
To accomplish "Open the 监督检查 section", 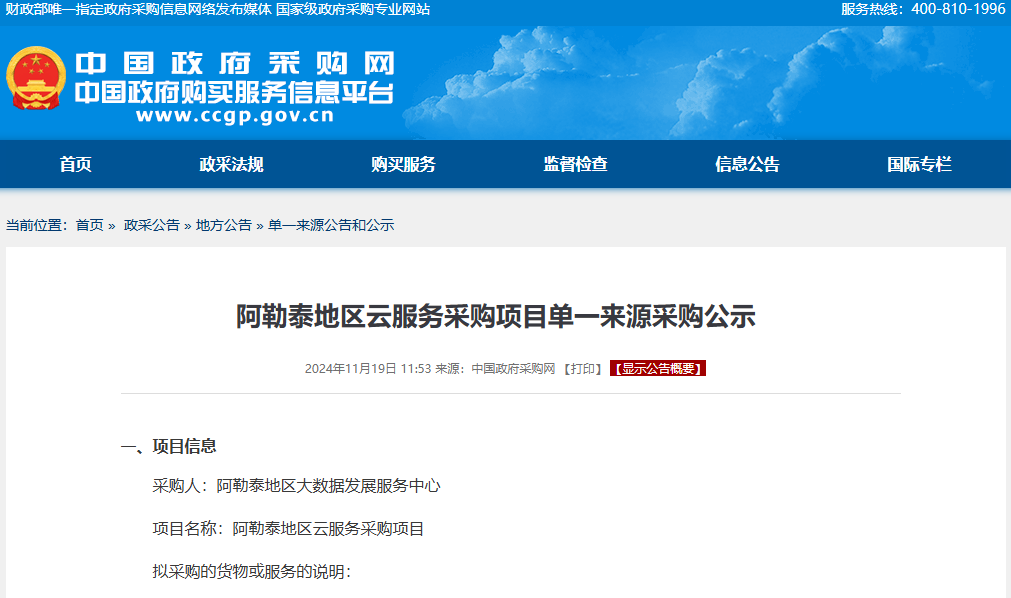I will tap(576, 164).
